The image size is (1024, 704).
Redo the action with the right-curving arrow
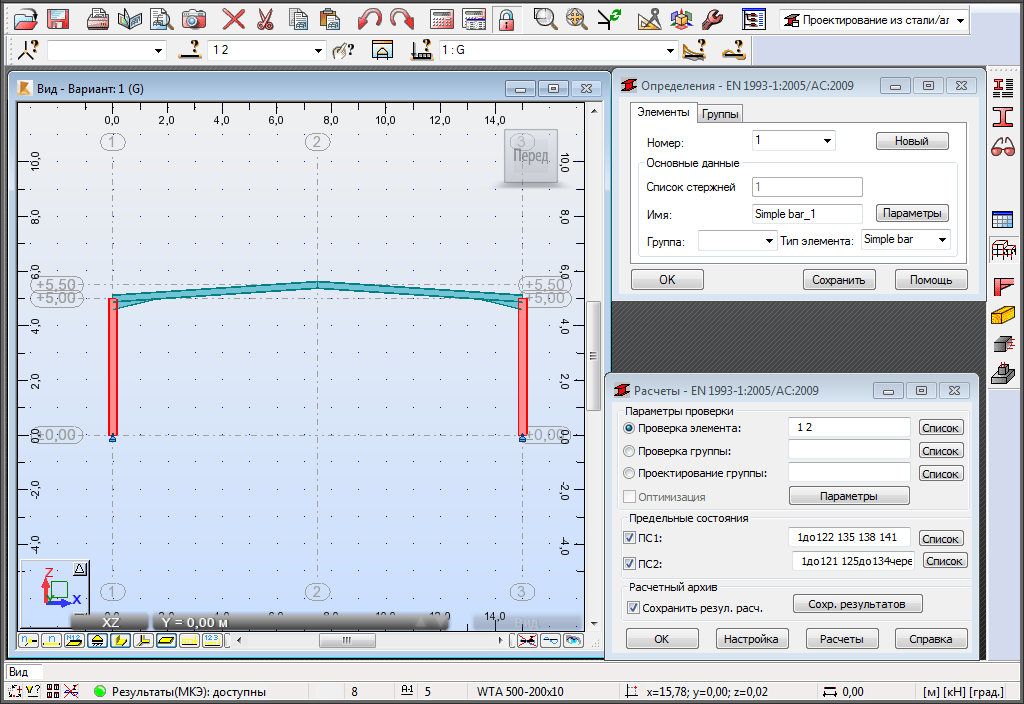pyautogui.click(x=402, y=19)
